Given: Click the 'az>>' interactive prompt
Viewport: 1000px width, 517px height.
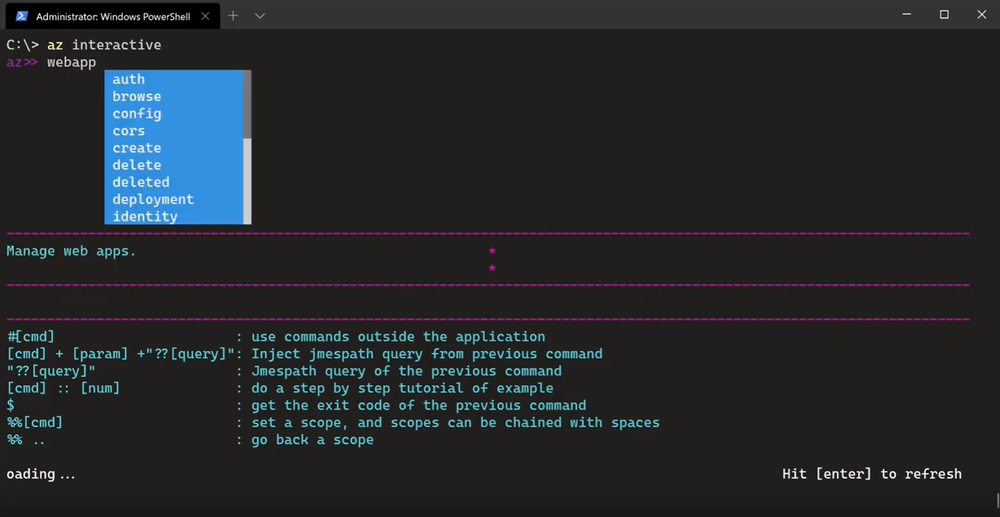Looking at the screenshot, I should tap(22, 62).
